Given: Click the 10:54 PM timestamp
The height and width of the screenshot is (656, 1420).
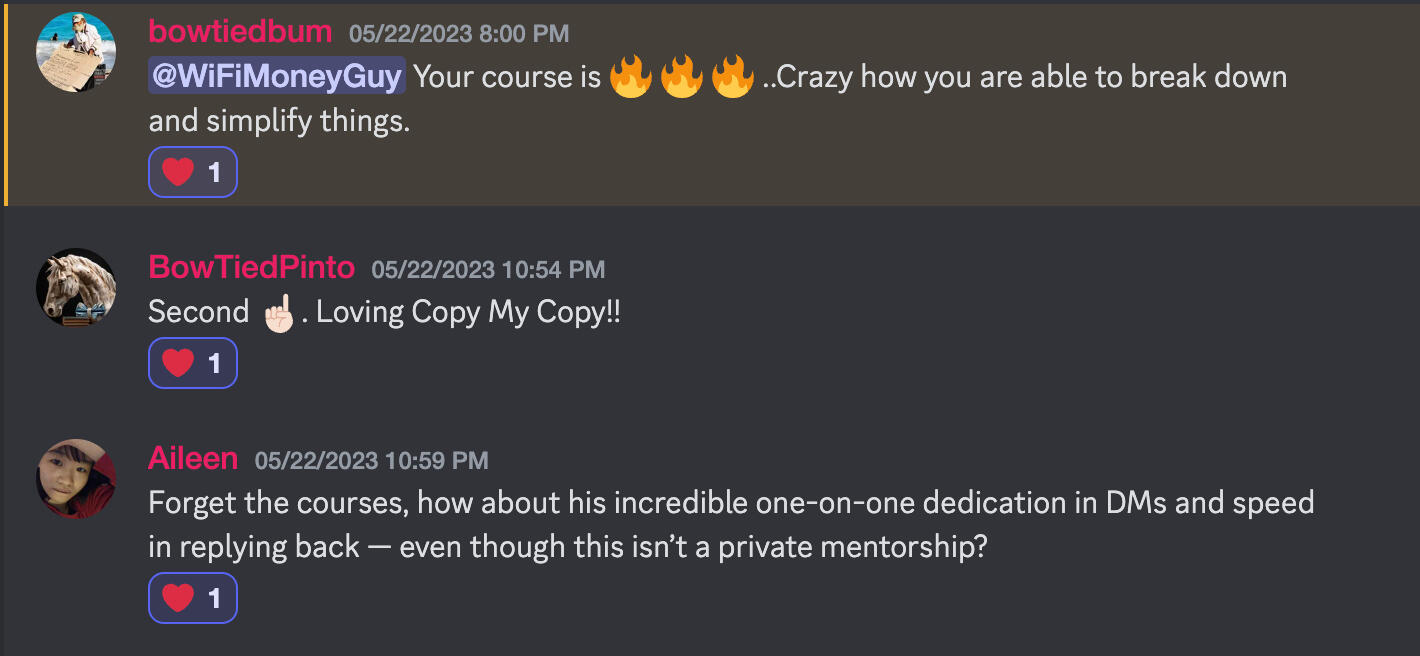Looking at the screenshot, I should pos(488,269).
